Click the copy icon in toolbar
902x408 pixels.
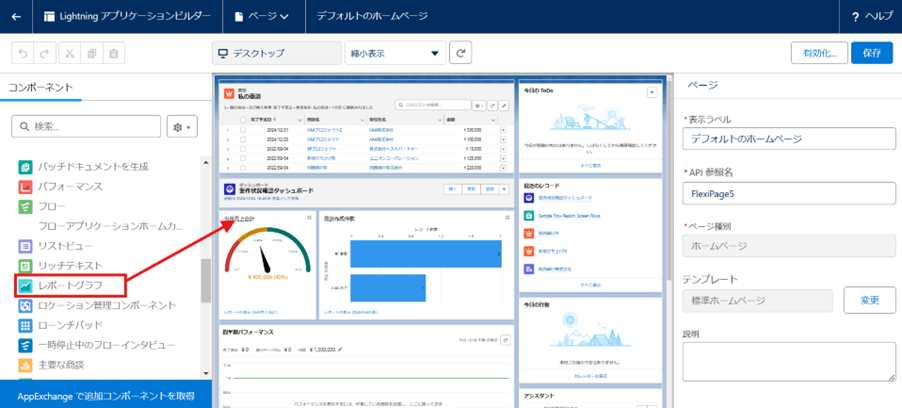[x=91, y=54]
